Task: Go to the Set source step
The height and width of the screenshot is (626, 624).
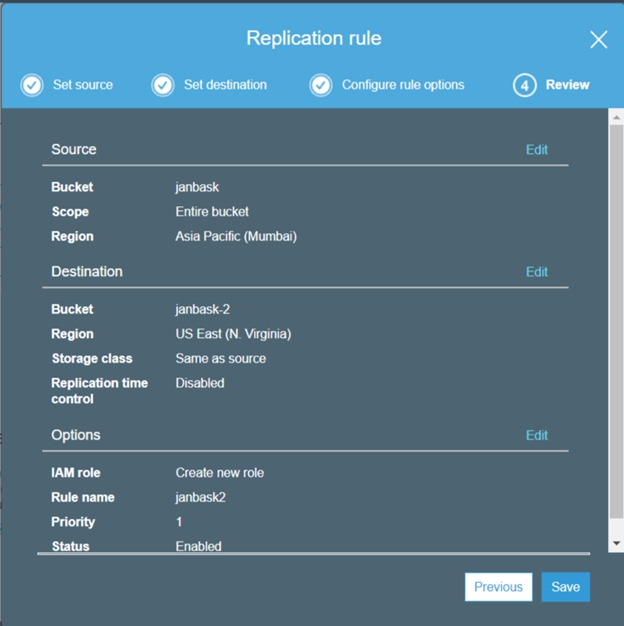Action: coord(82,85)
